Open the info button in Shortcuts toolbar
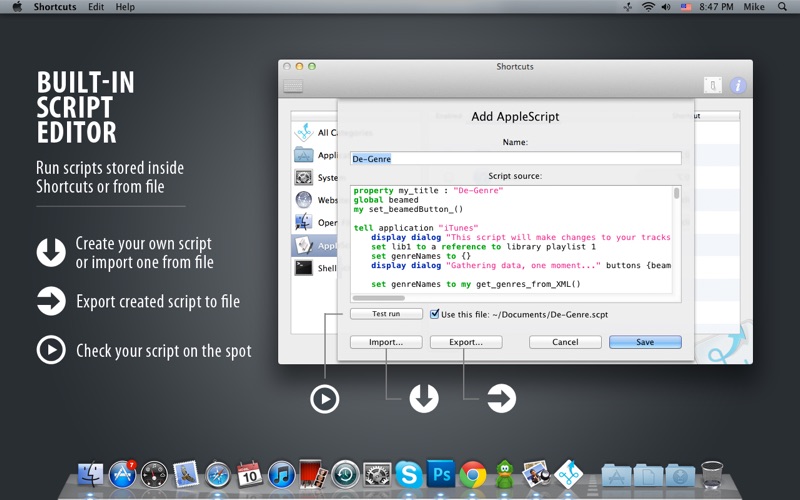This screenshot has width=800, height=500. [x=738, y=85]
